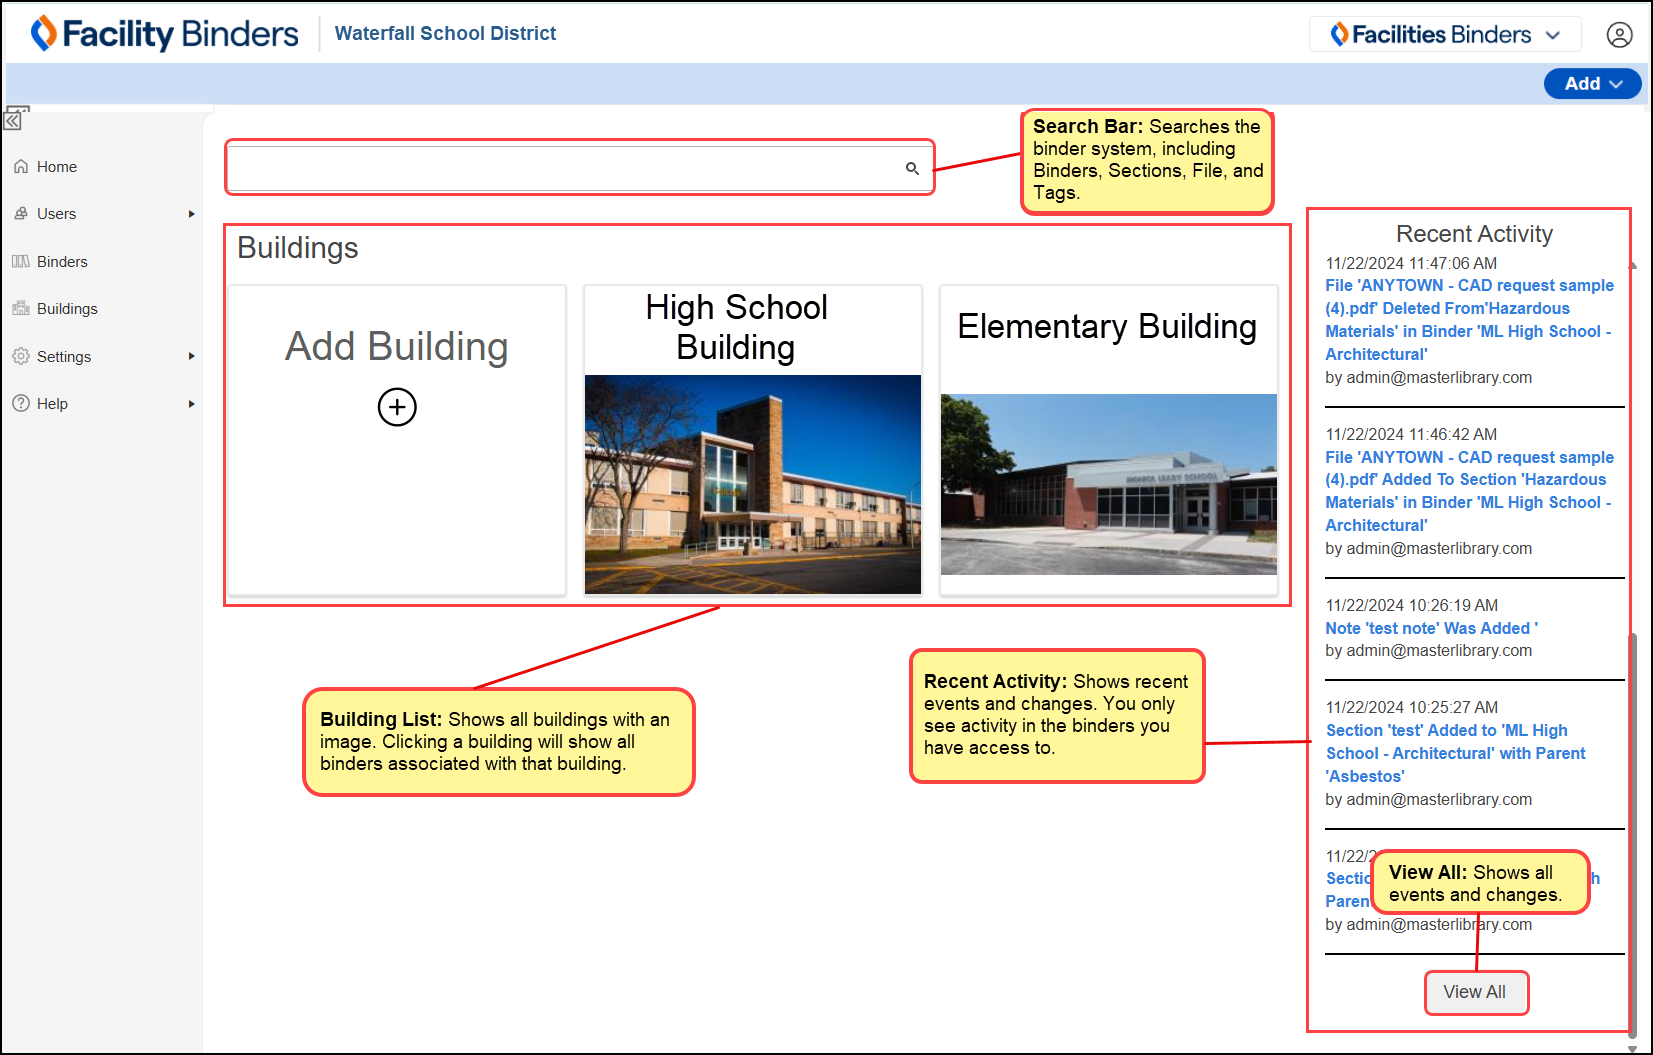Click the View All button
Screen dimensions: 1653x1055
(1475, 992)
